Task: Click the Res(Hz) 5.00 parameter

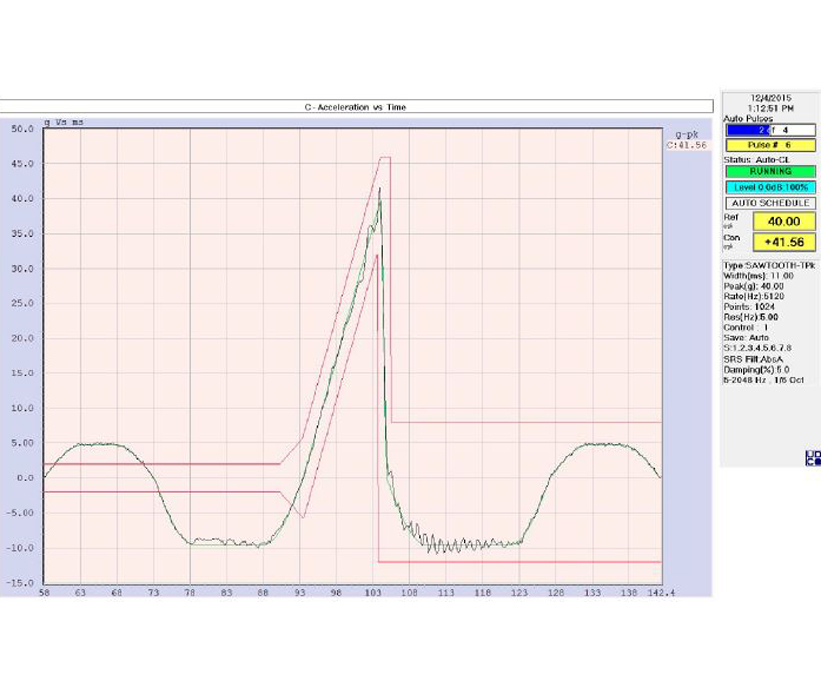Action: tap(751, 317)
